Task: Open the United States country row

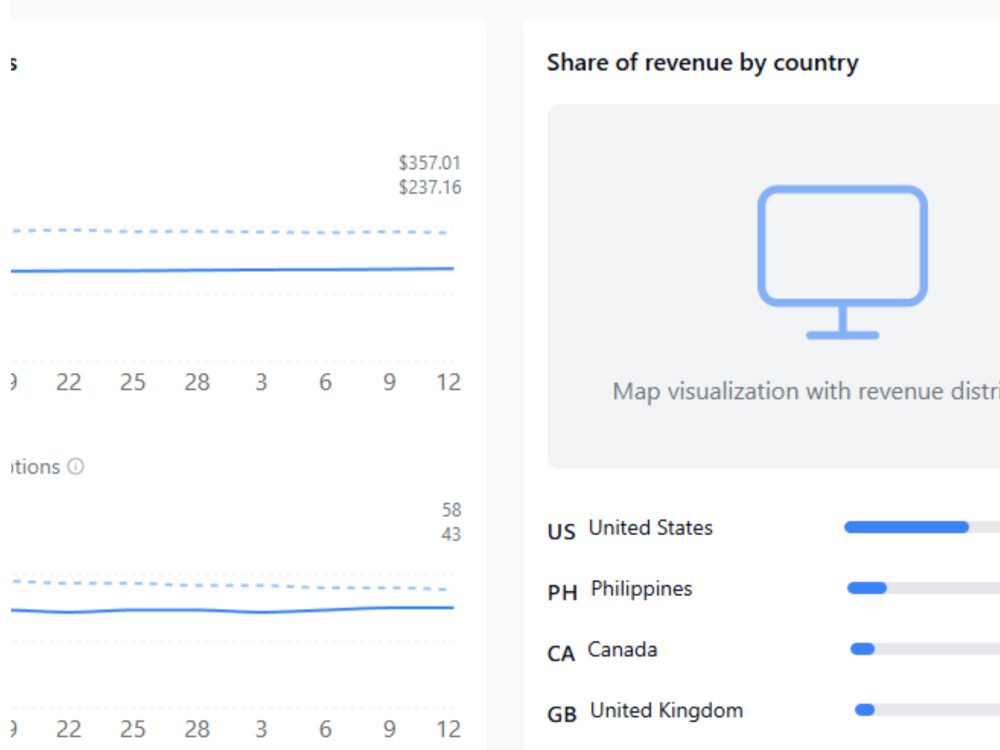Action: coord(774,529)
